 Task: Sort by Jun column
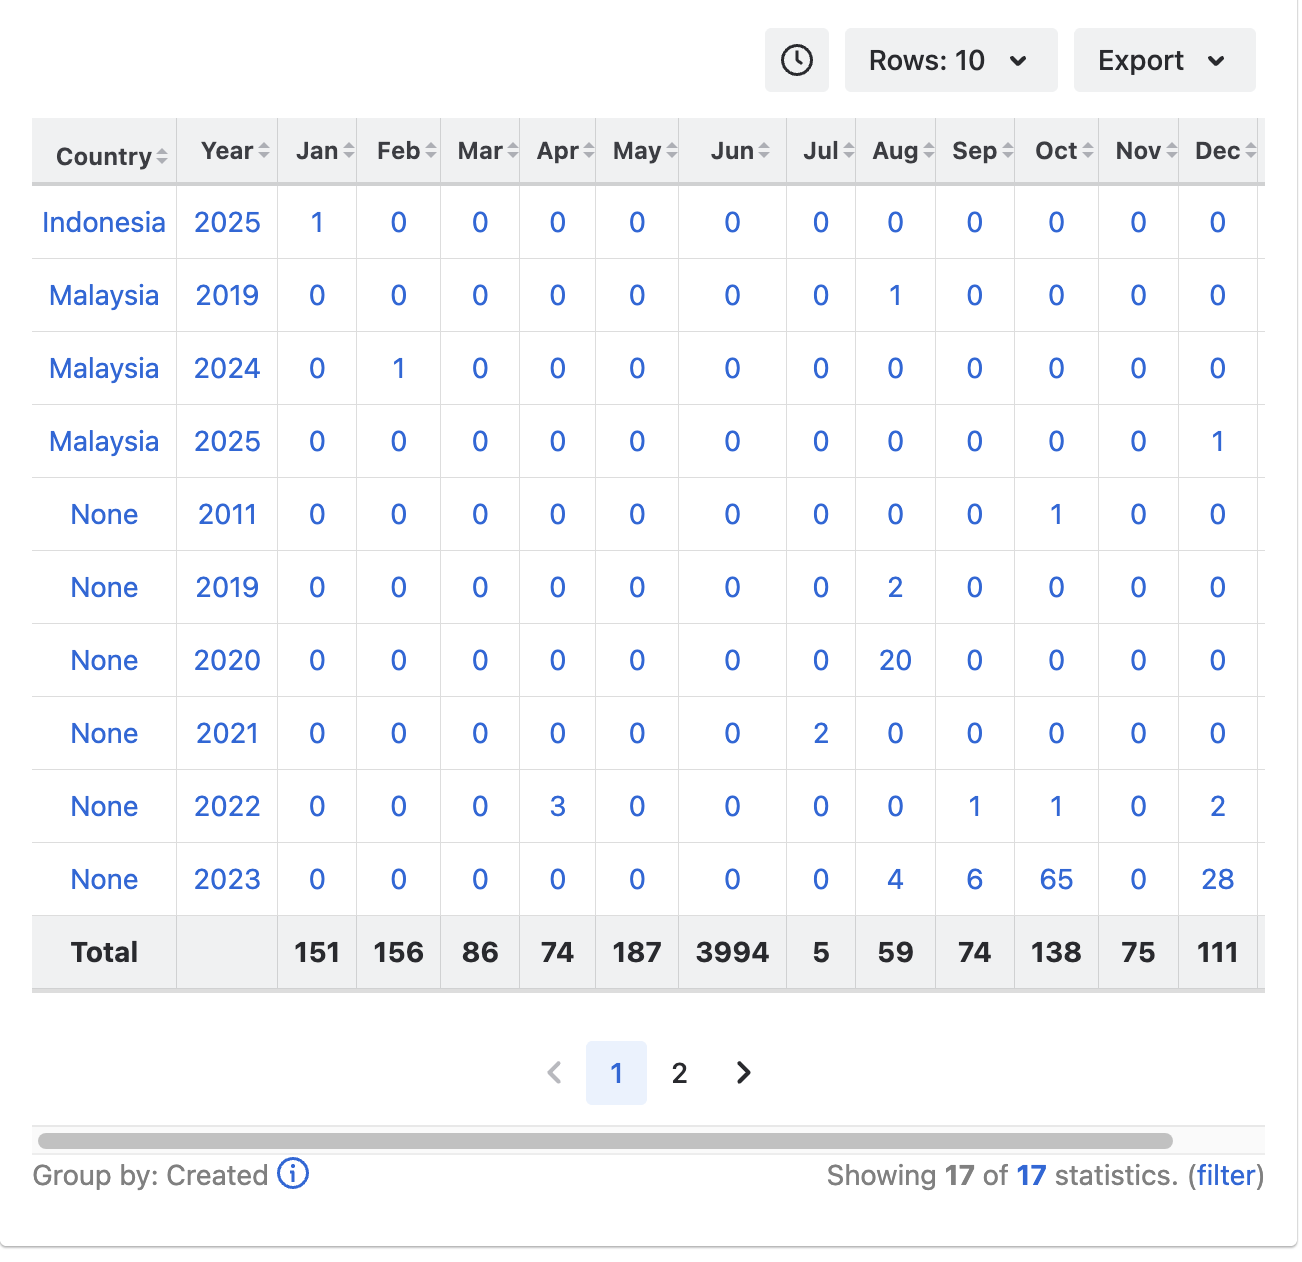(x=732, y=151)
